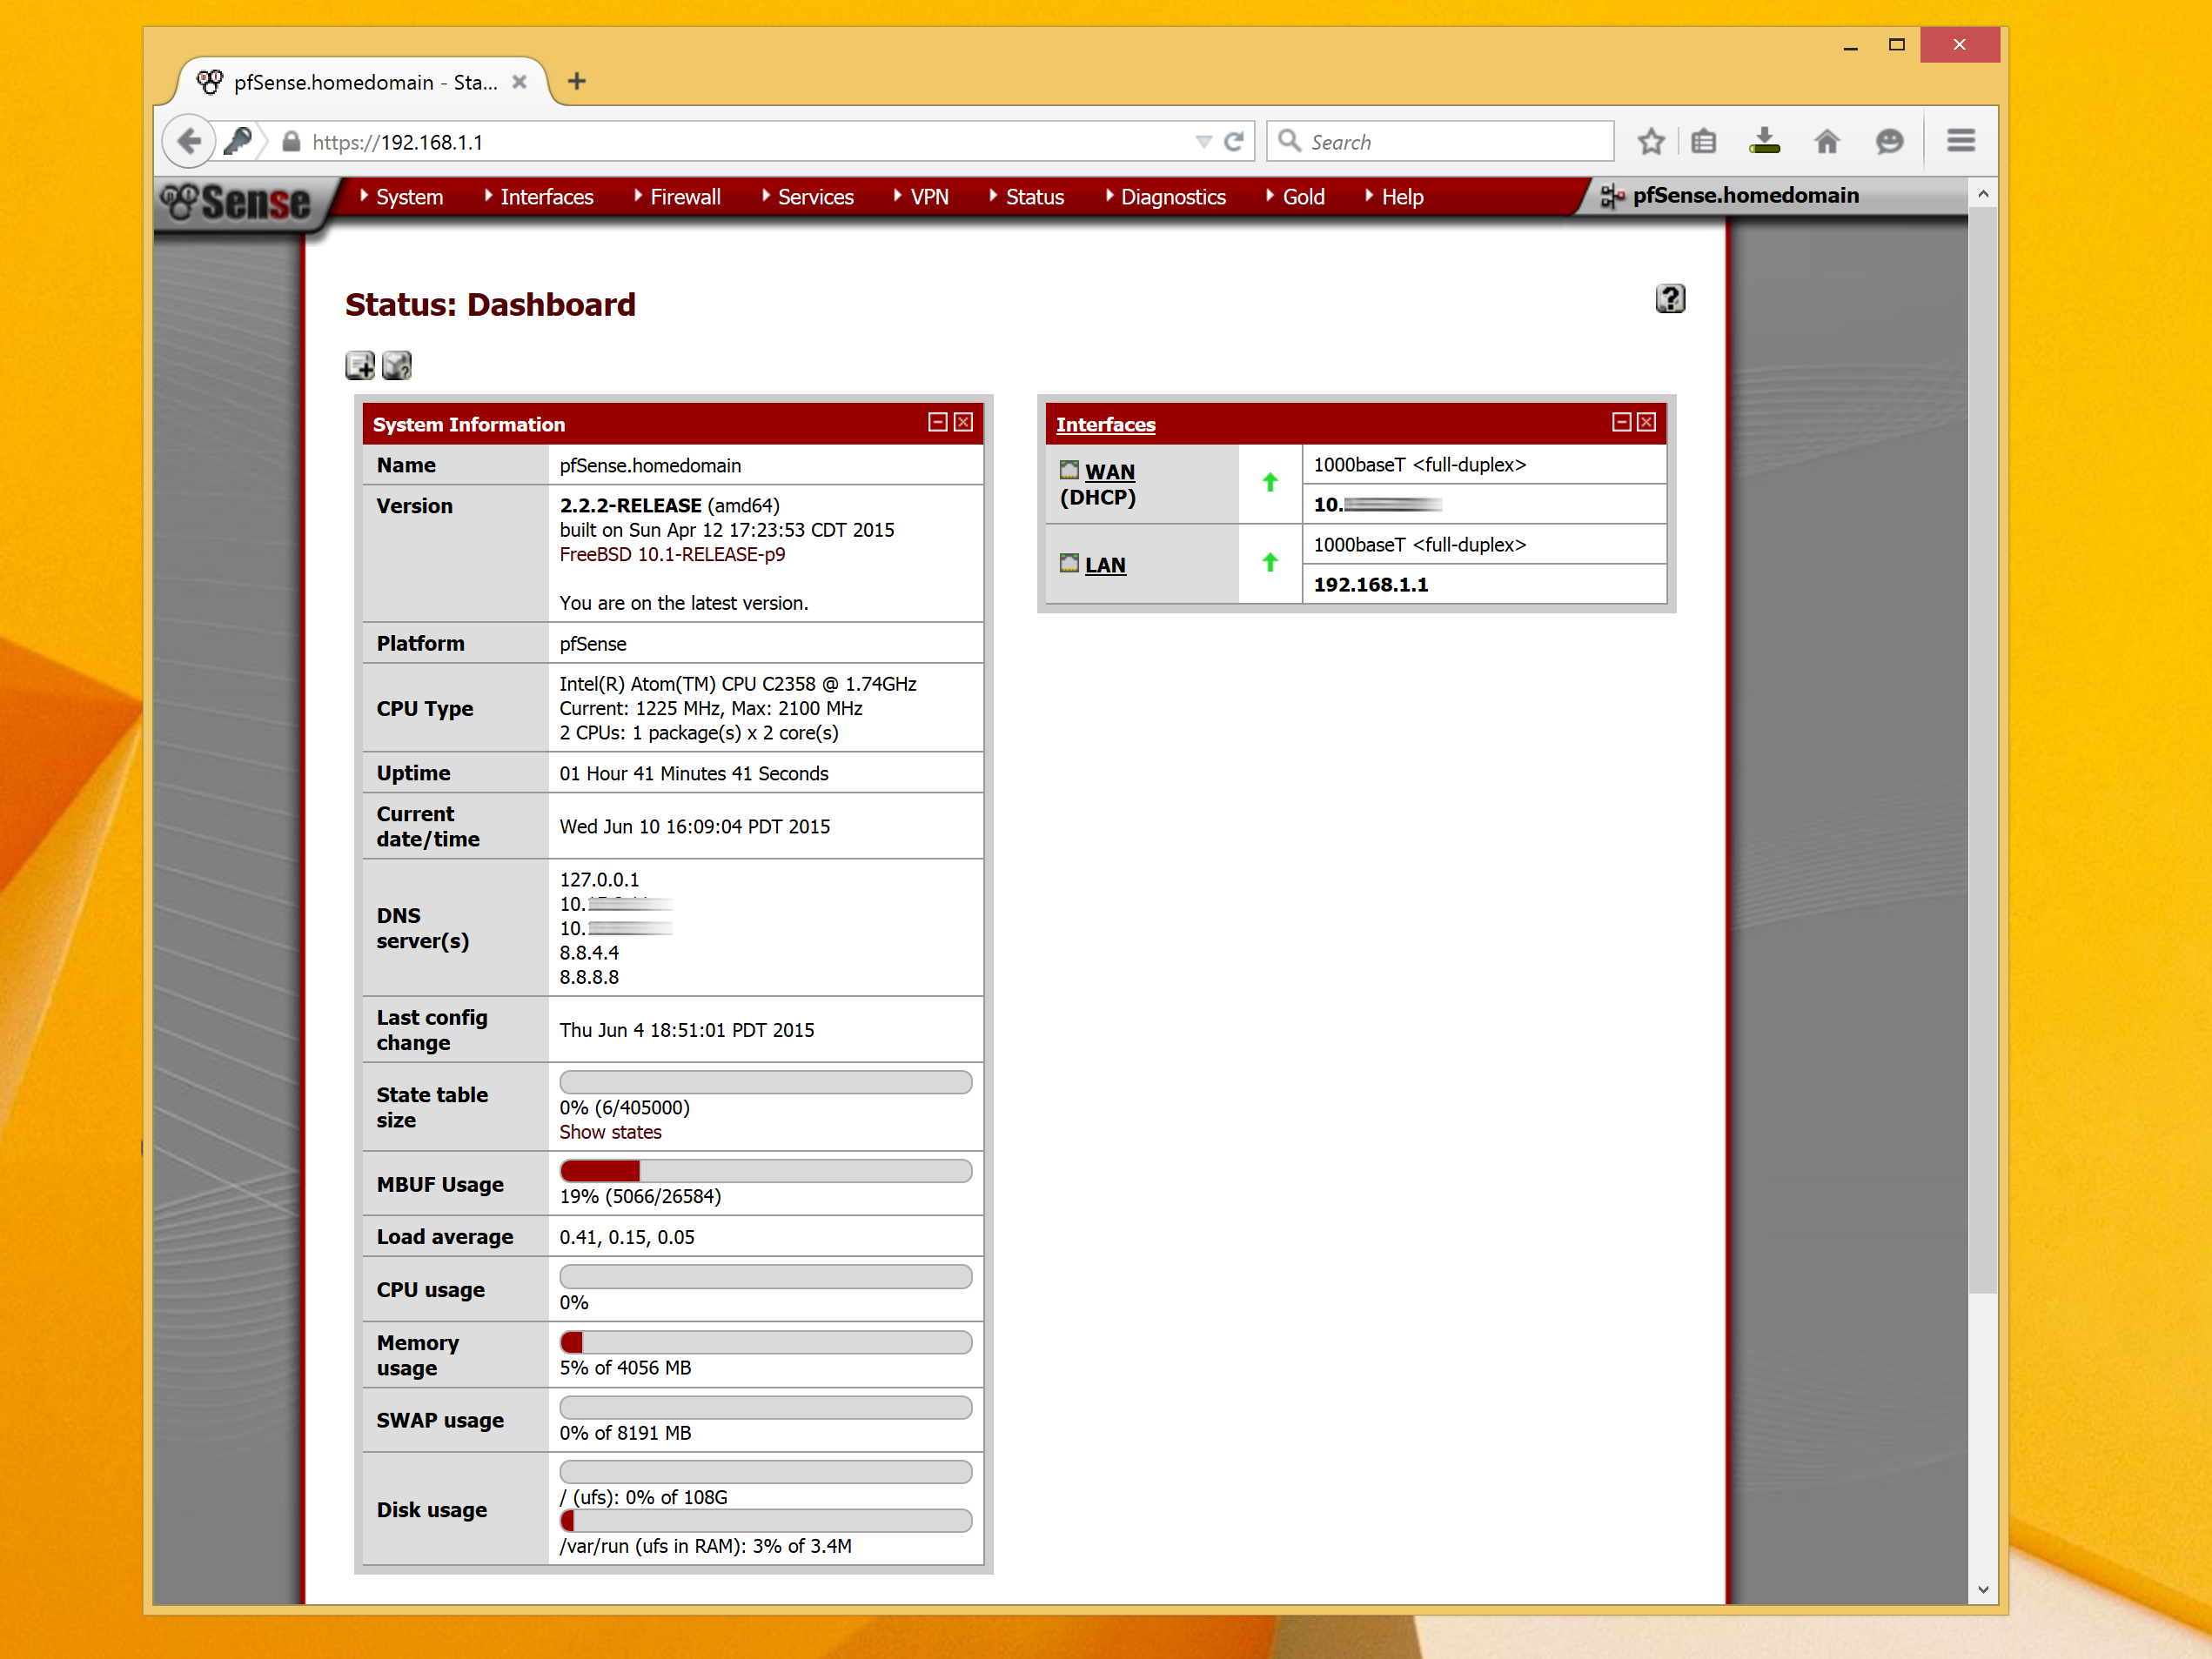Image resolution: width=2212 pixels, height=1659 pixels.
Task: Click the add widget plus icon
Action: tap(360, 365)
